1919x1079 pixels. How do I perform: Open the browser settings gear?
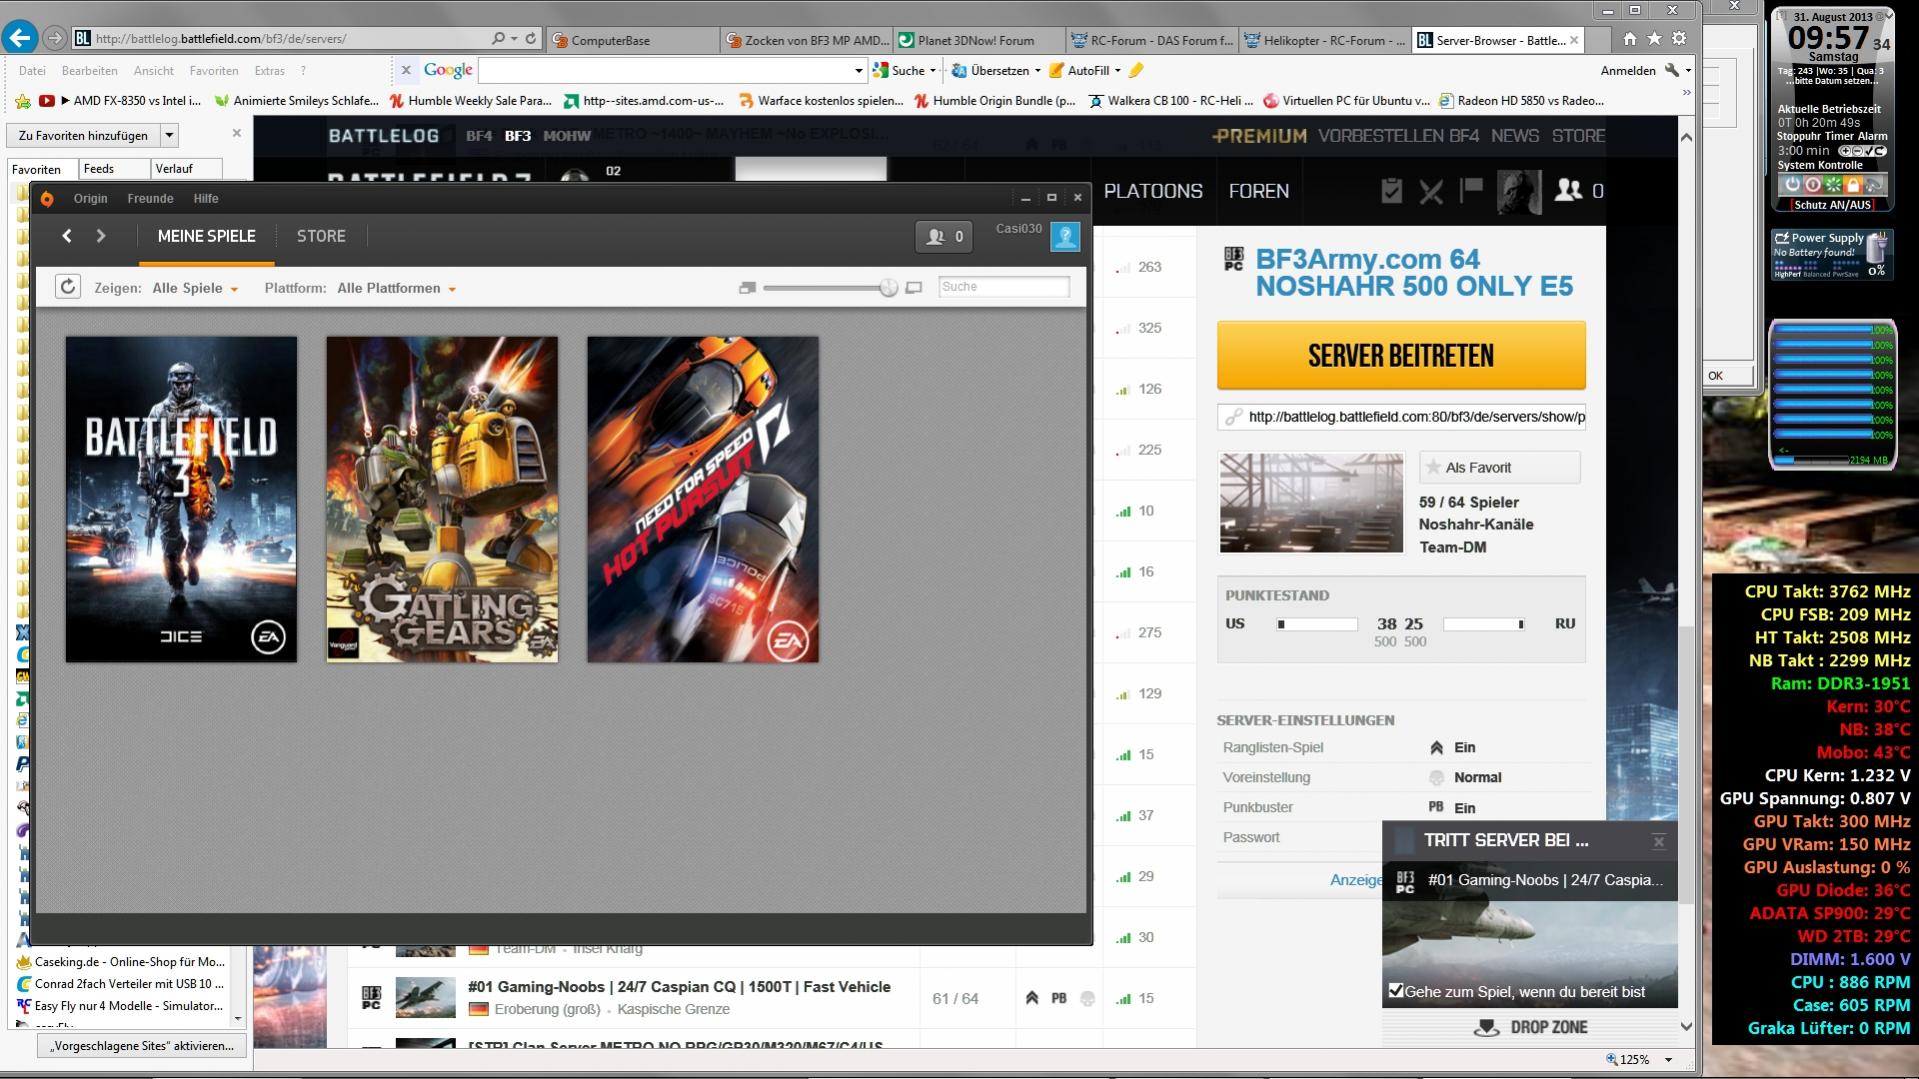pos(1679,38)
